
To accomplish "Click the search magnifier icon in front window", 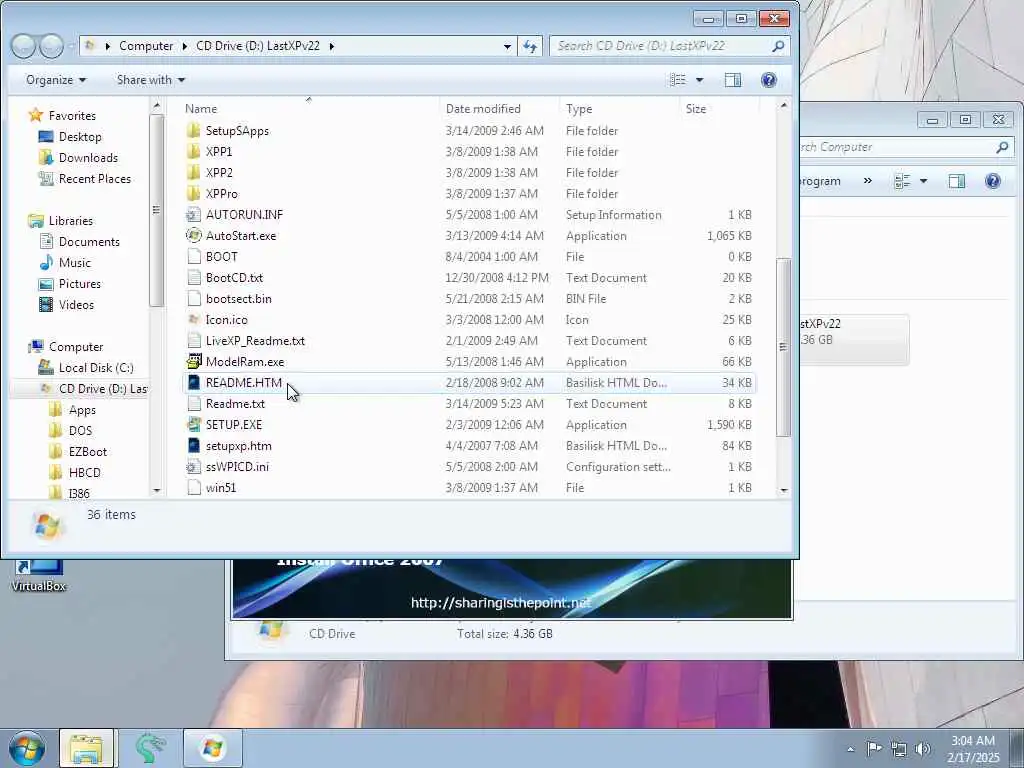I will coord(778,46).
